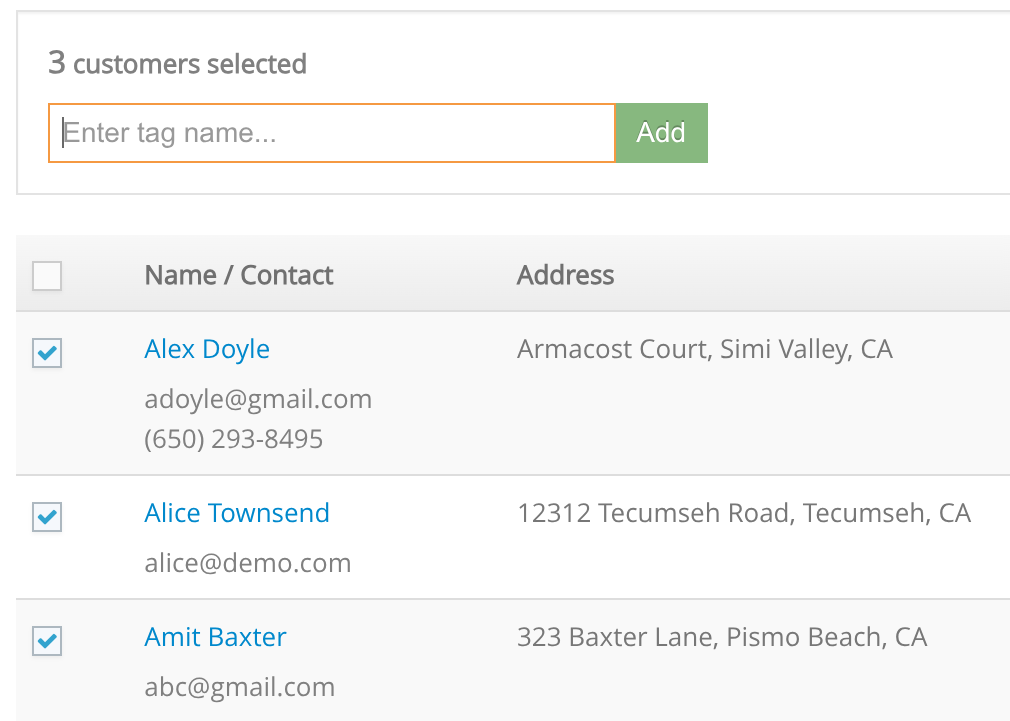1010x721 pixels.
Task: Deselect the Alice Townsend checkbox
Action: [x=47, y=516]
